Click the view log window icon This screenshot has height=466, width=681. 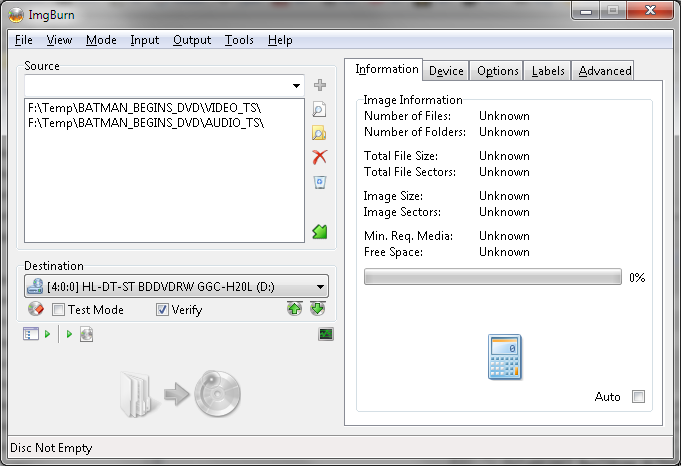click(x=30, y=334)
